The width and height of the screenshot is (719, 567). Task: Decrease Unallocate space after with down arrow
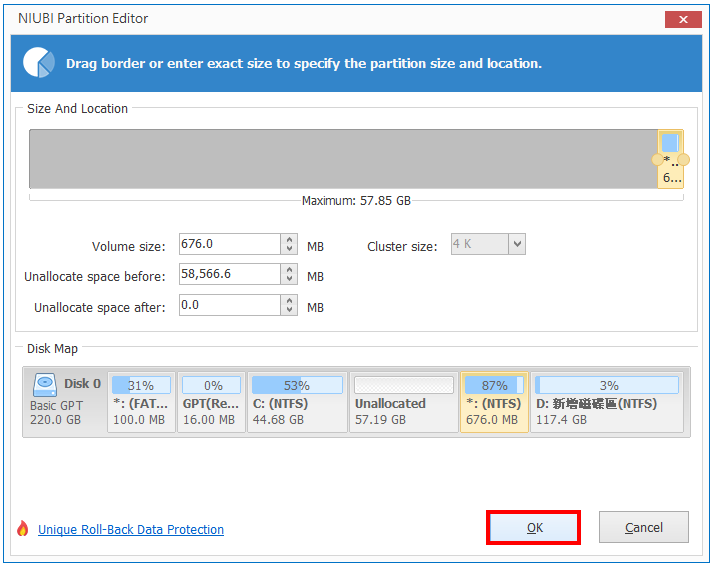[289, 310]
